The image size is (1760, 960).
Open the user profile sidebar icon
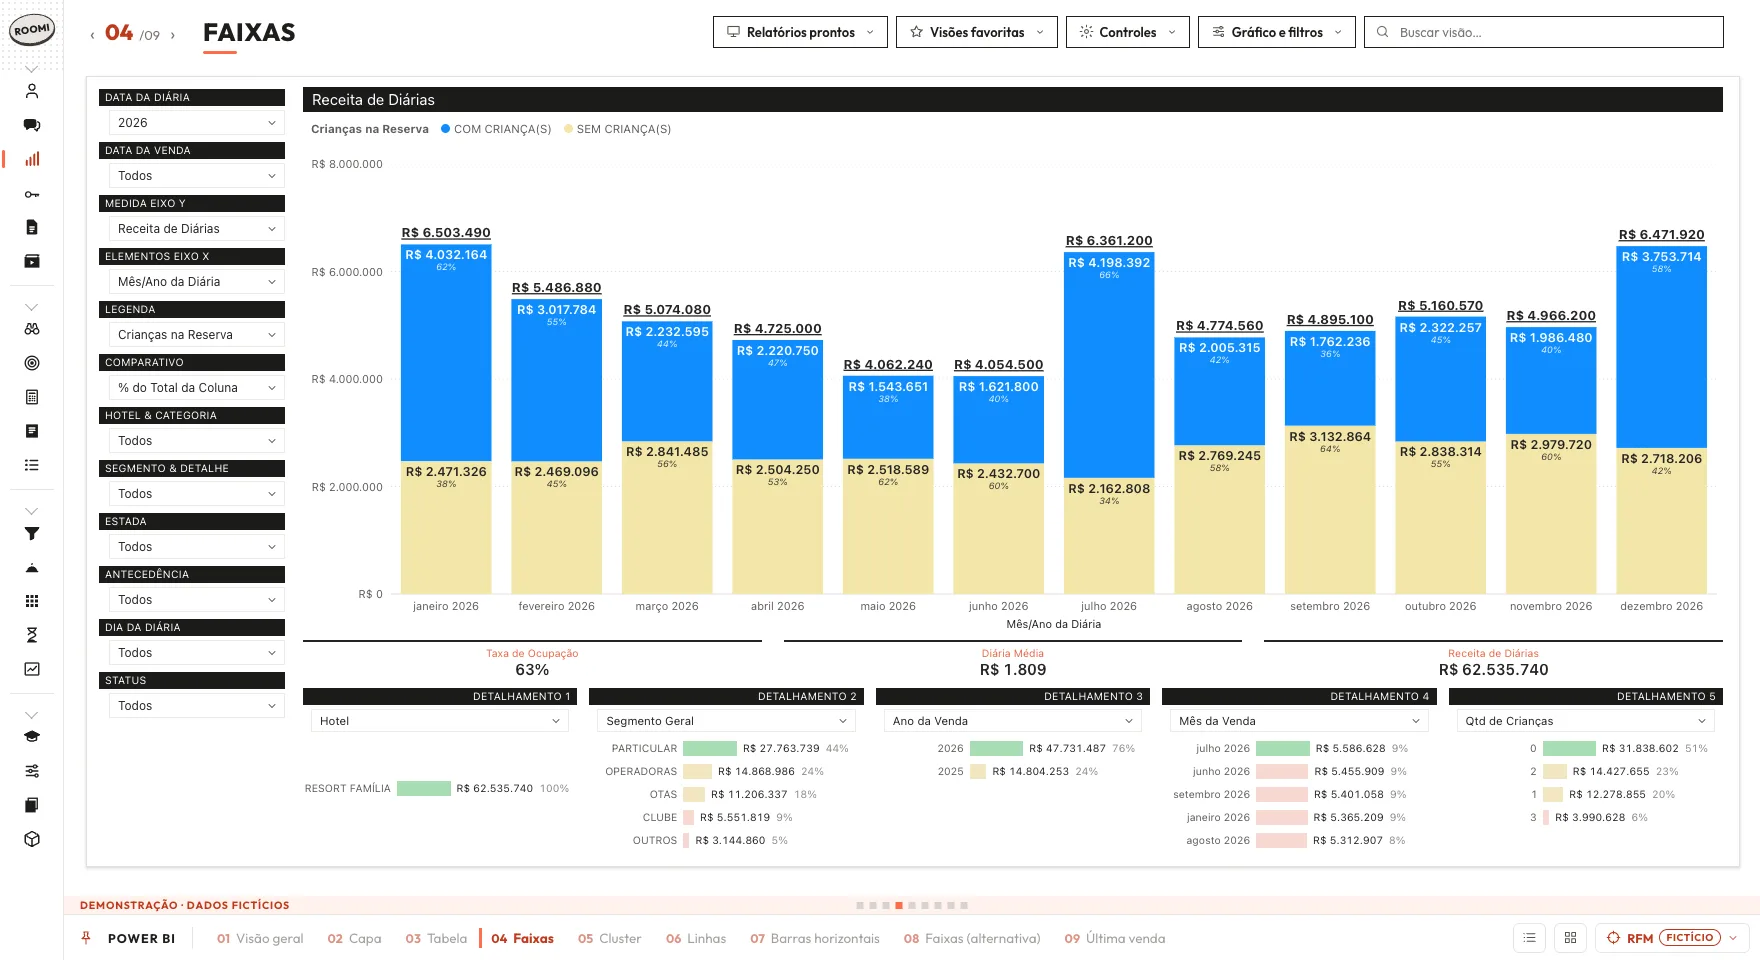point(32,91)
